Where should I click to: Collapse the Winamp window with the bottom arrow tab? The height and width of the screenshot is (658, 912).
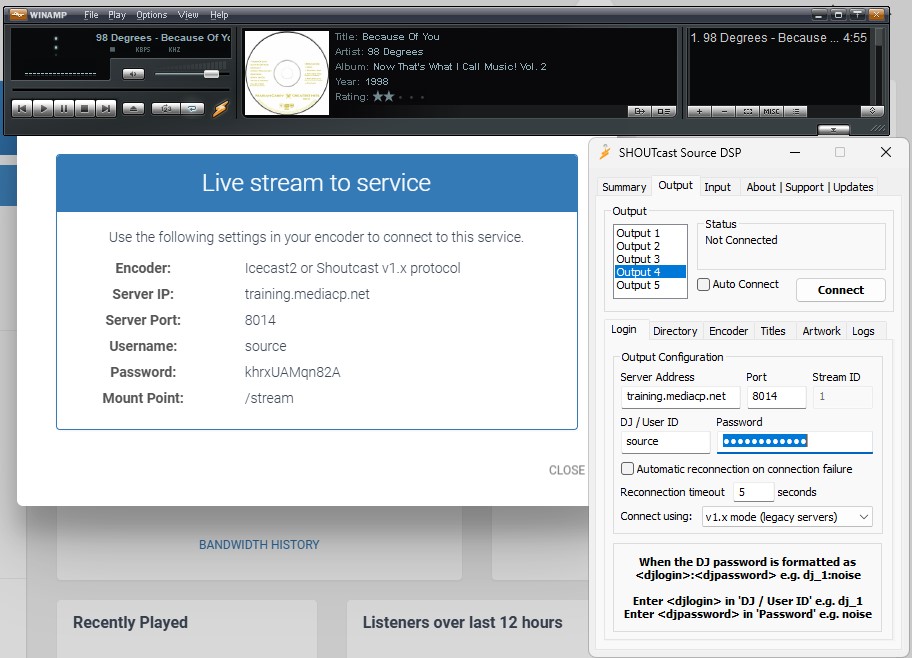[833, 129]
